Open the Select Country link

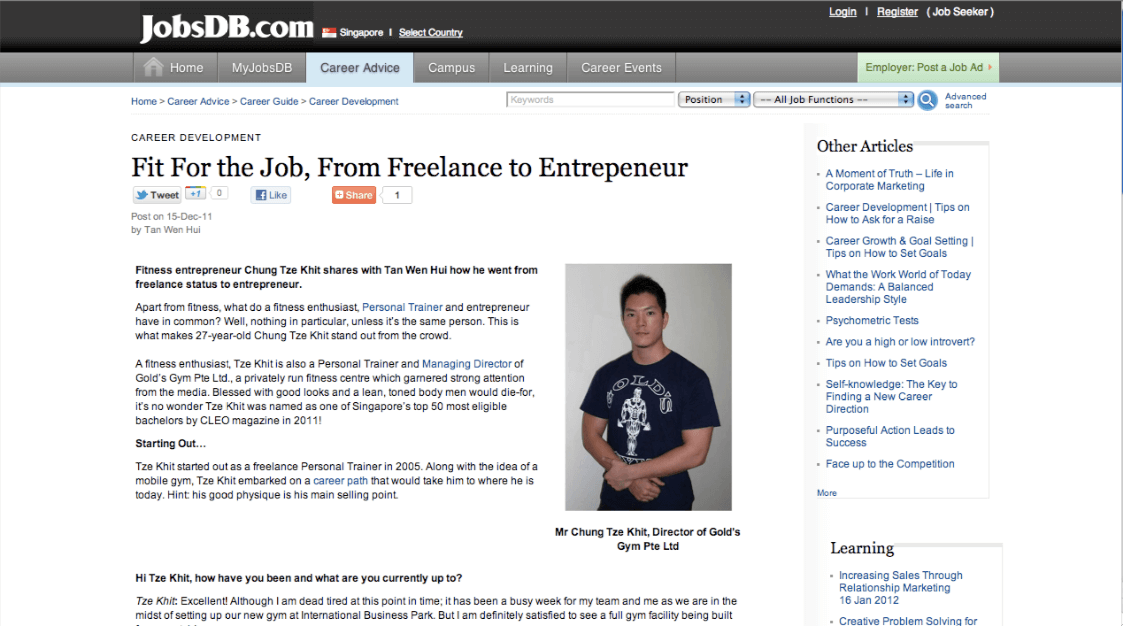[430, 32]
